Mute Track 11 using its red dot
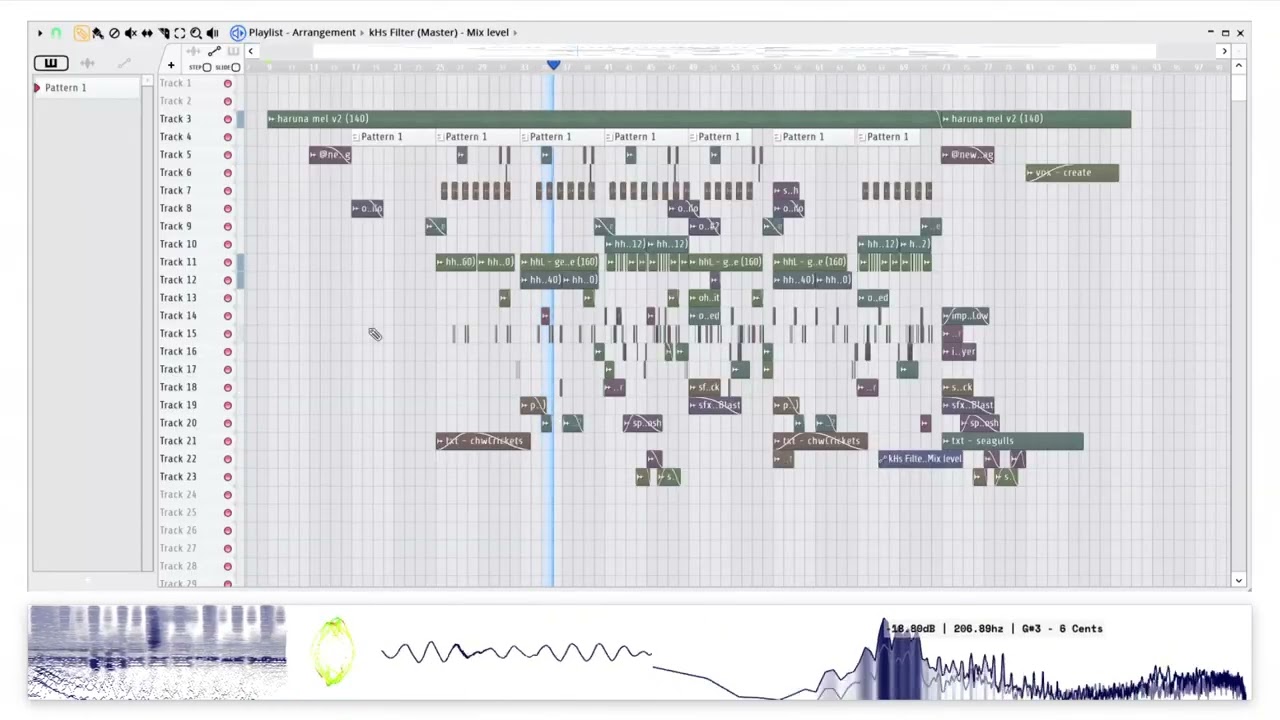Image resolution: width=1280 pixels, height=720 pixels. 228,262
